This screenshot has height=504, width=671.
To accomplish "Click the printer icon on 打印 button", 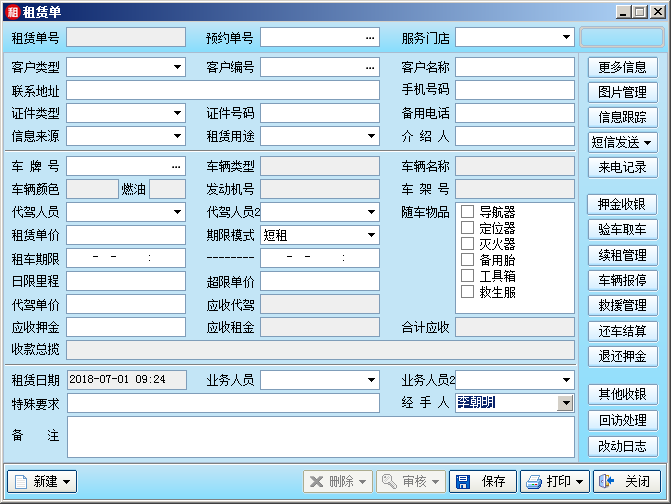I will pos(534,482).
